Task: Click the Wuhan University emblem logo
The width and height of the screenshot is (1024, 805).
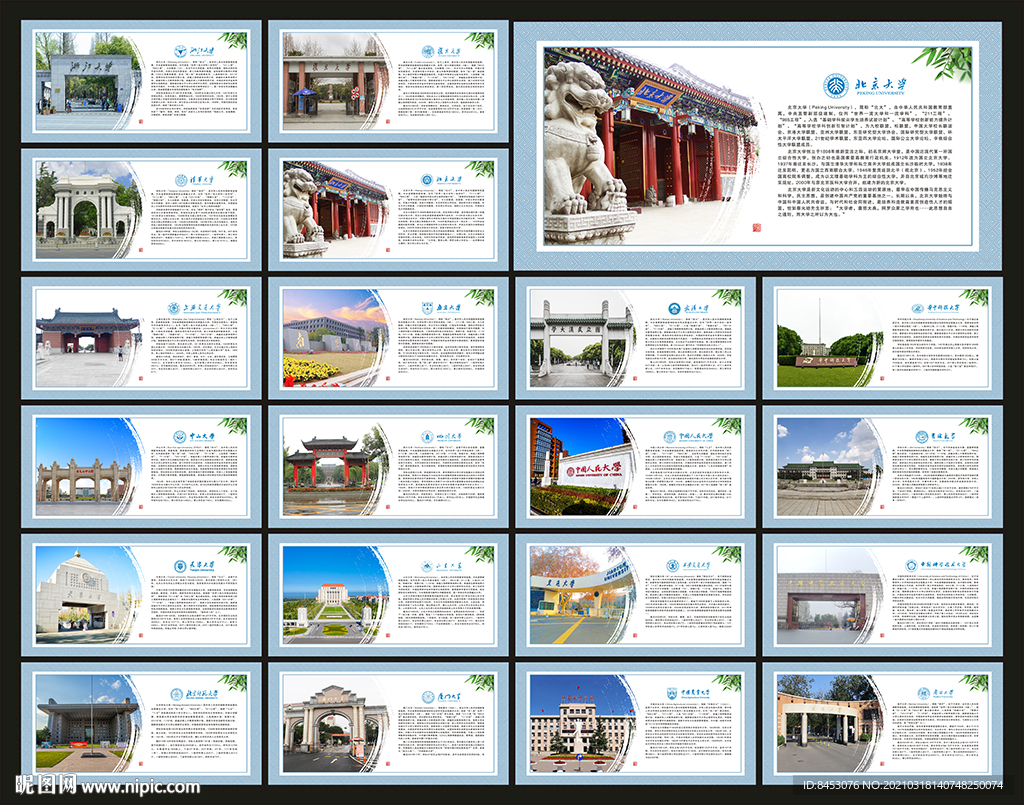Action: click(x=674, y=308)
